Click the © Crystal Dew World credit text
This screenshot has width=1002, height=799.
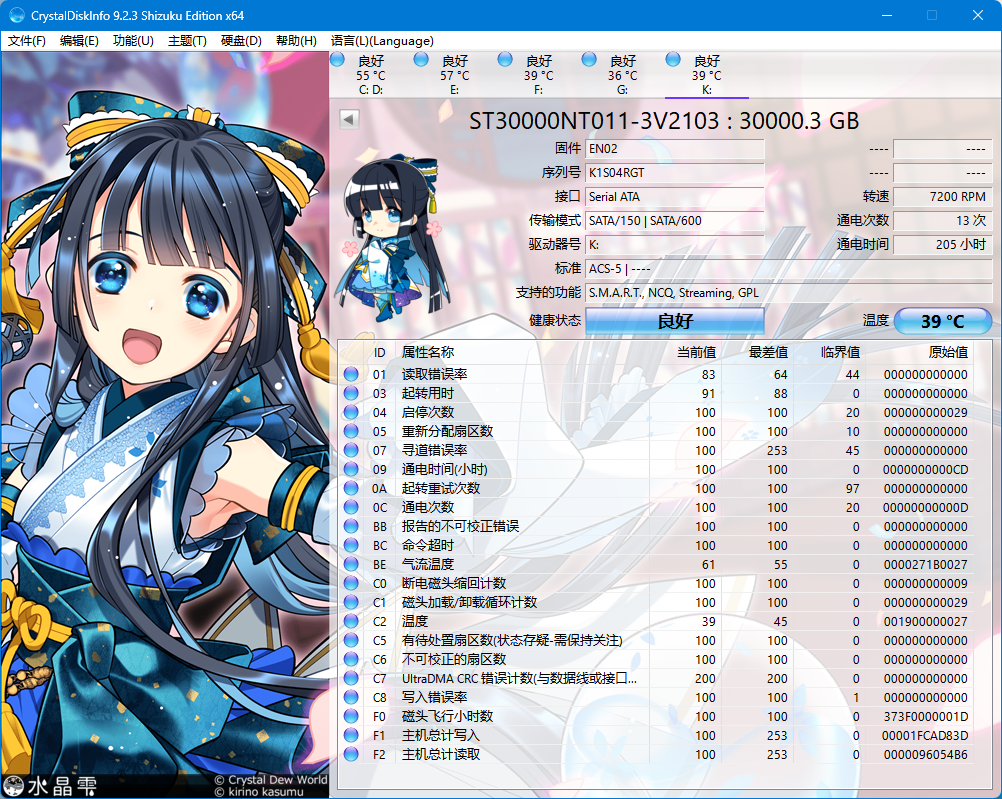click(x=270, y=780)
